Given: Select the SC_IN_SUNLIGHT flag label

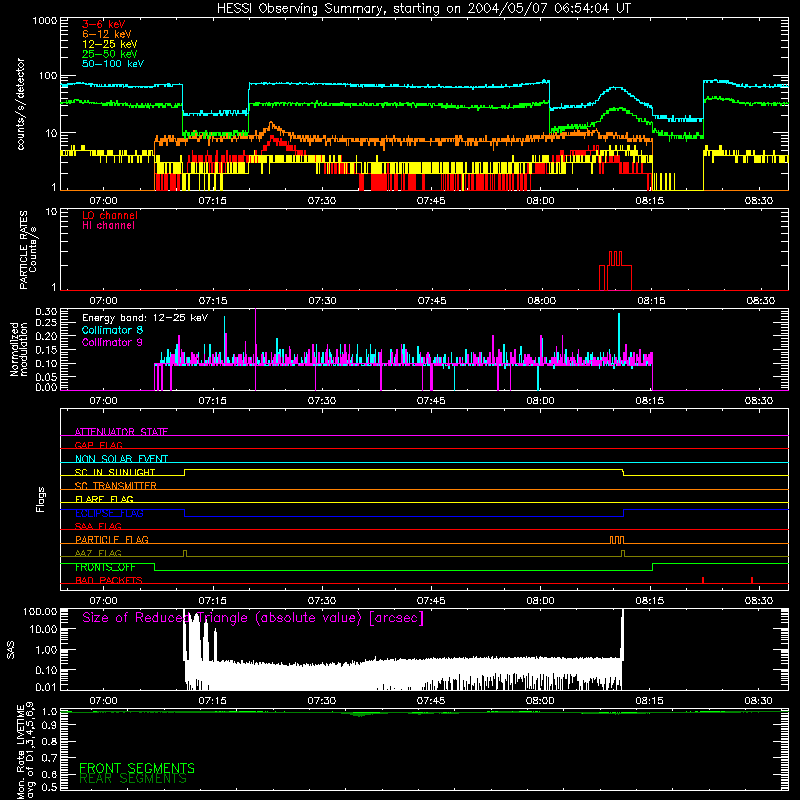Looking at the screenshot, I should (x=114, y=472).
